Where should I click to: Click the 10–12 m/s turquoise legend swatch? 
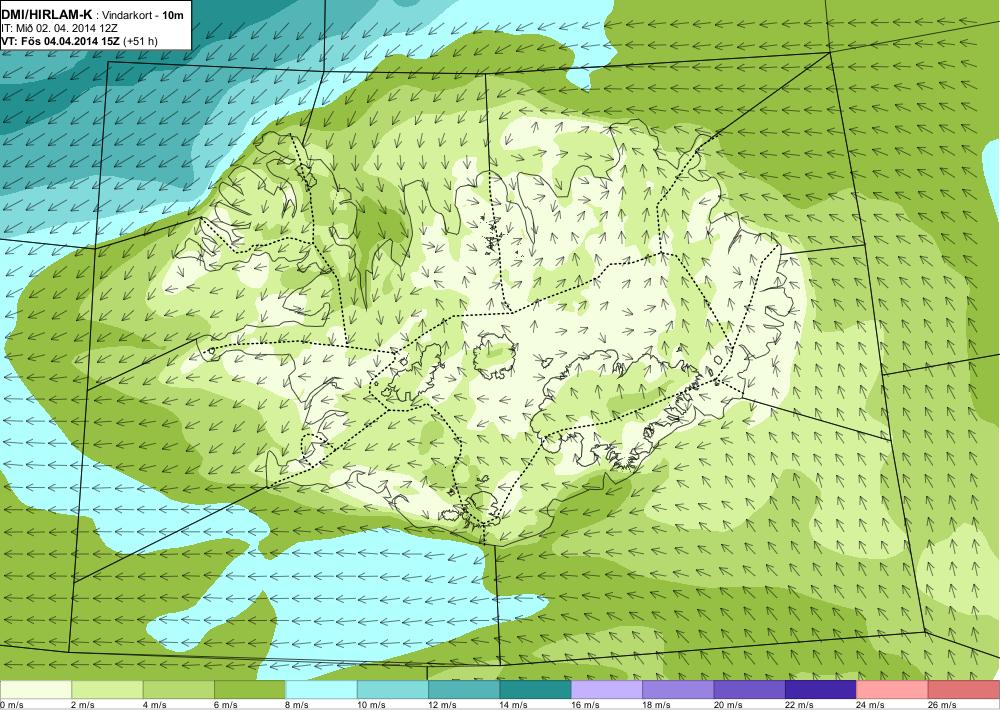point(393,690)
